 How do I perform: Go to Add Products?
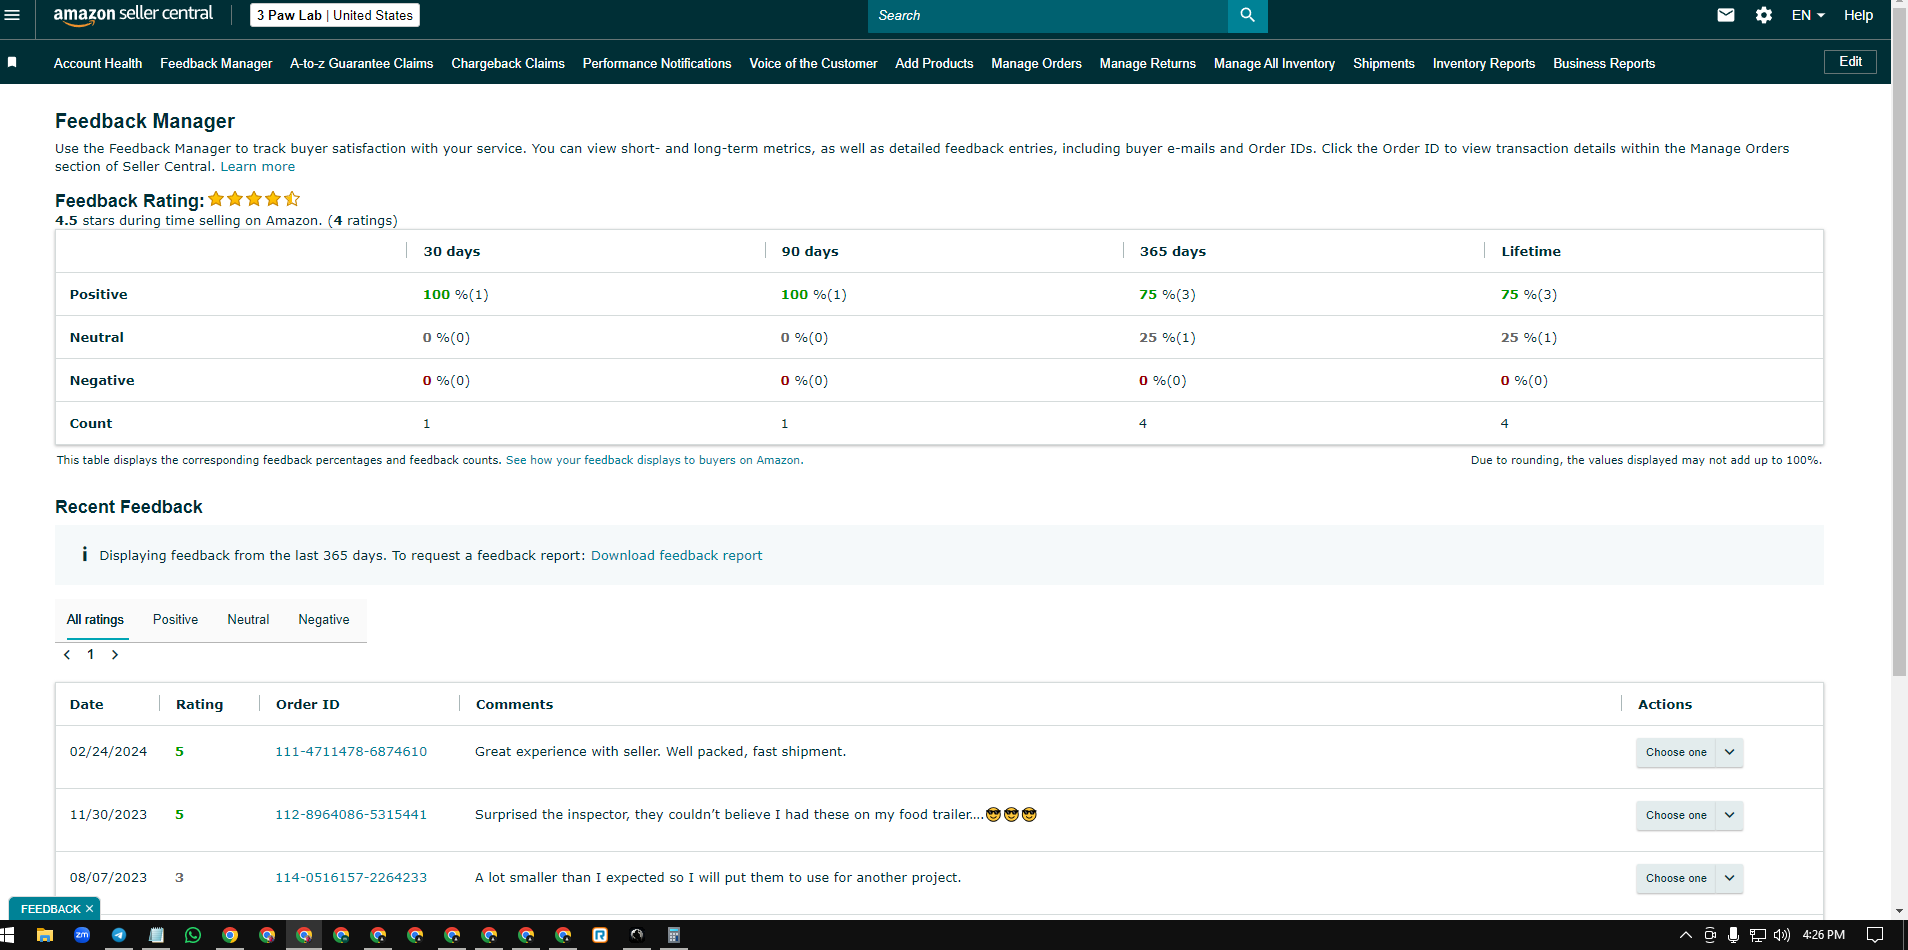(934, 63)
